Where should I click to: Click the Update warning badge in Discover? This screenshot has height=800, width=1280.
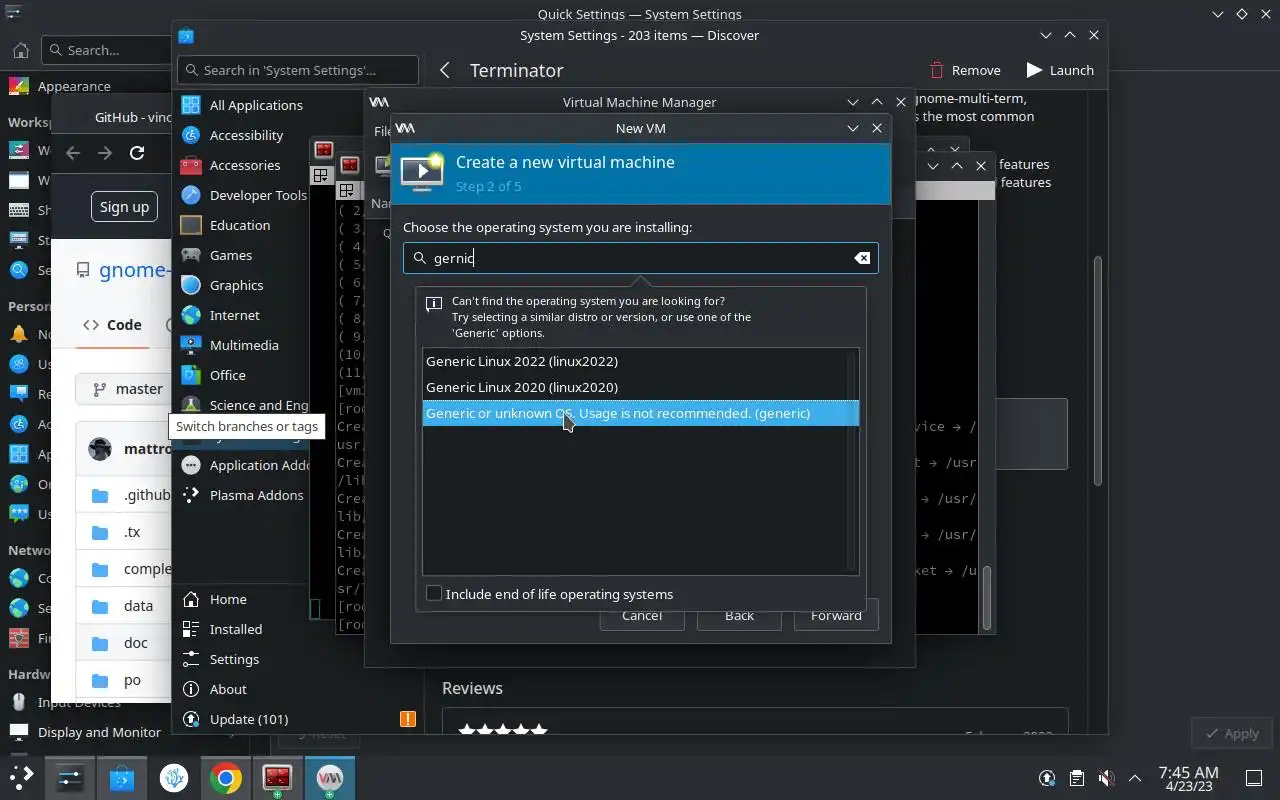(x=407, y=719)
